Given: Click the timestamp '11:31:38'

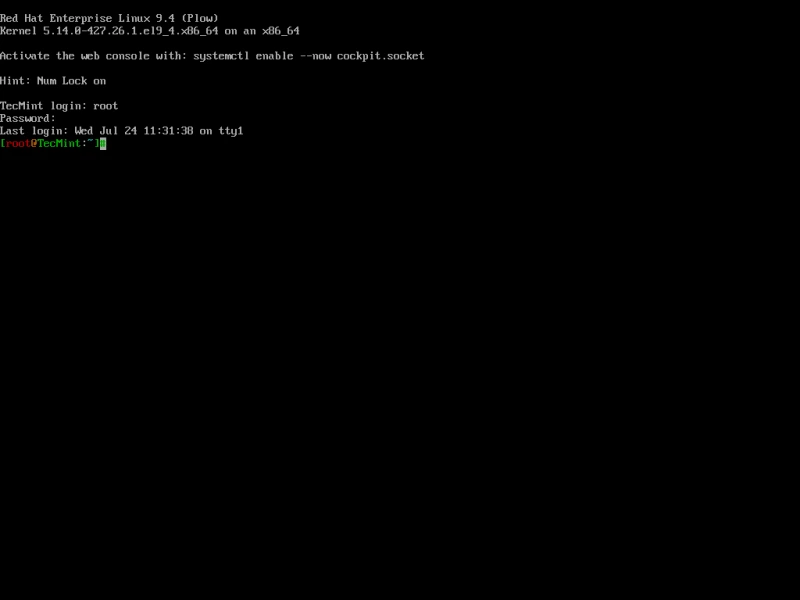Looking at the screenshot, I should [168, 131].
